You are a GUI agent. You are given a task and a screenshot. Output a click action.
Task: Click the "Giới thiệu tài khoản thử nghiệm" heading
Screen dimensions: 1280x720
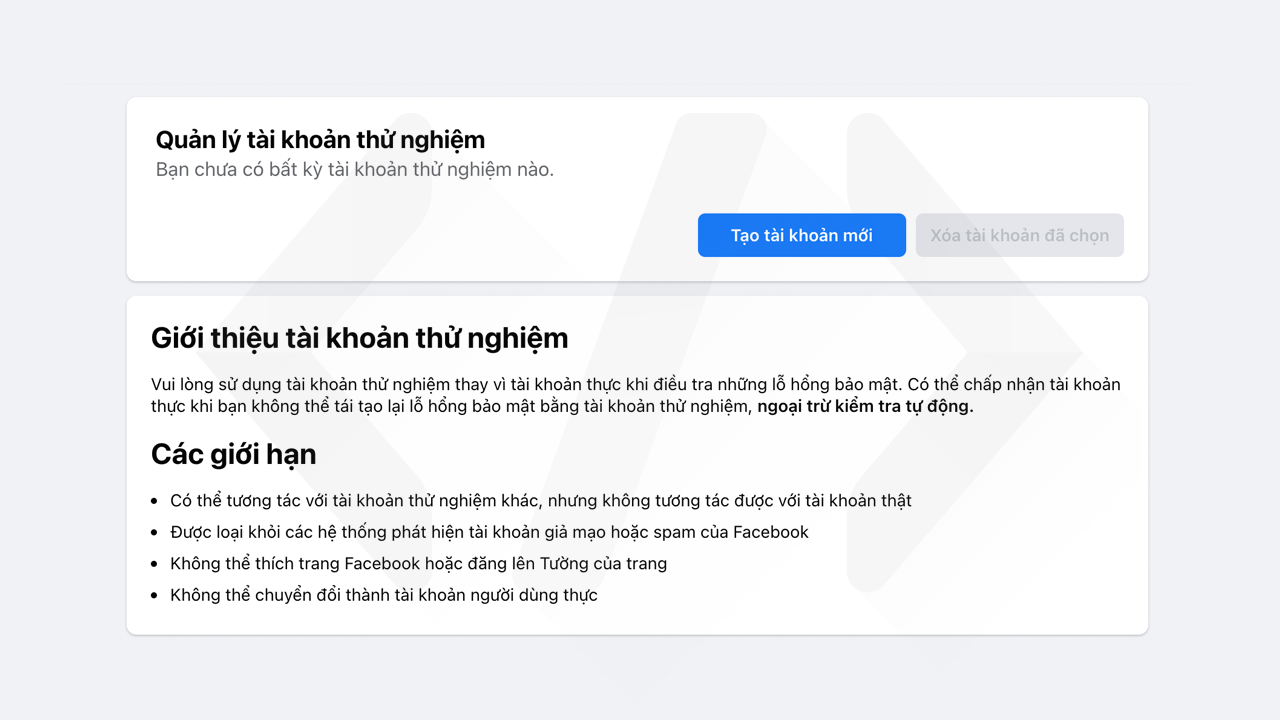[359, 337]
